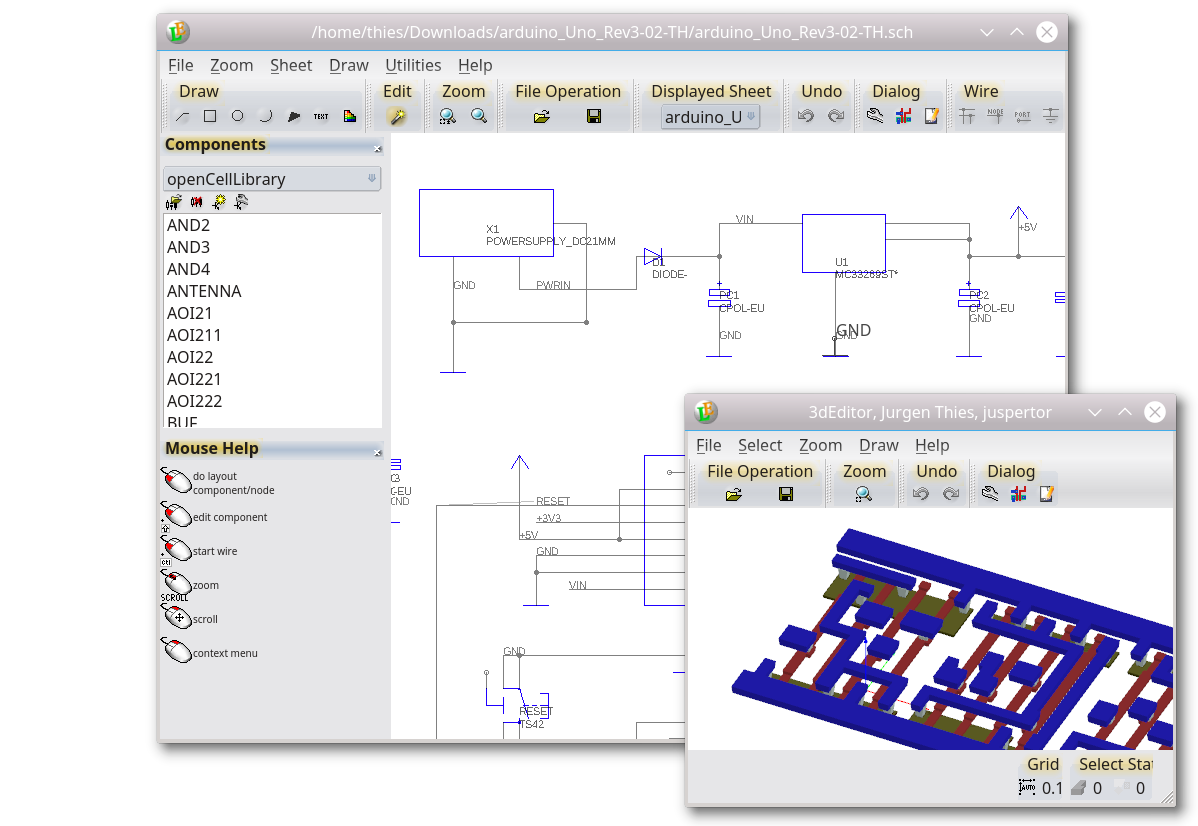The height and width of the screenshot is (826, 1198).
Task: Click zoom-fit magnifier in 3dEditor
Action: click(863, 494)
